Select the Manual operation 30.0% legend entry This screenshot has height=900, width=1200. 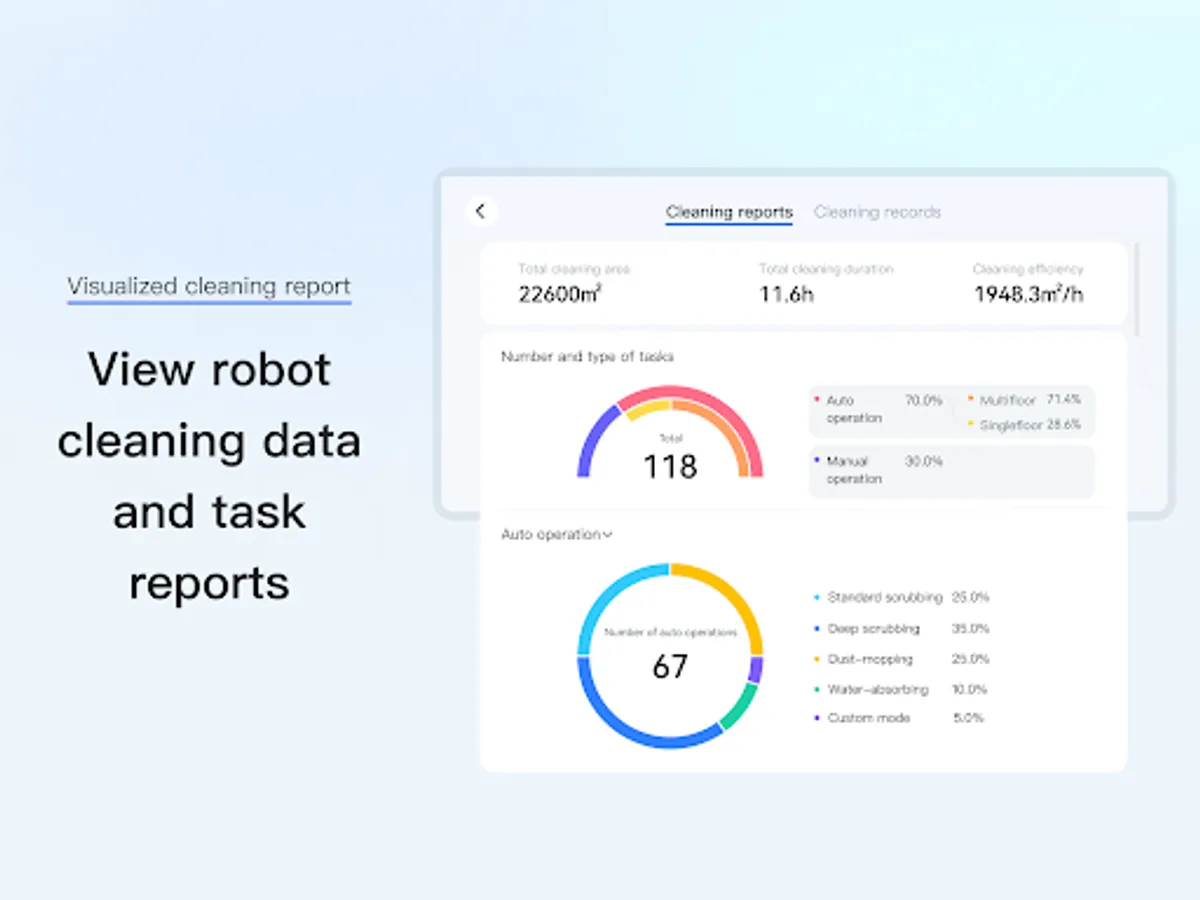click(879, 470)
